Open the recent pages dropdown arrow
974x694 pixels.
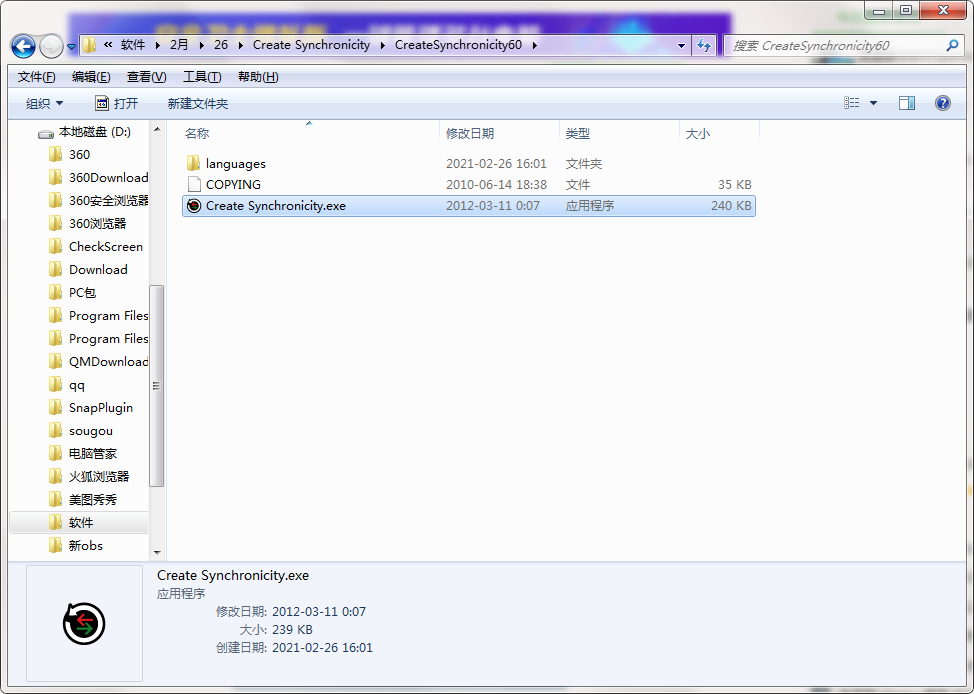coord(71,46)
